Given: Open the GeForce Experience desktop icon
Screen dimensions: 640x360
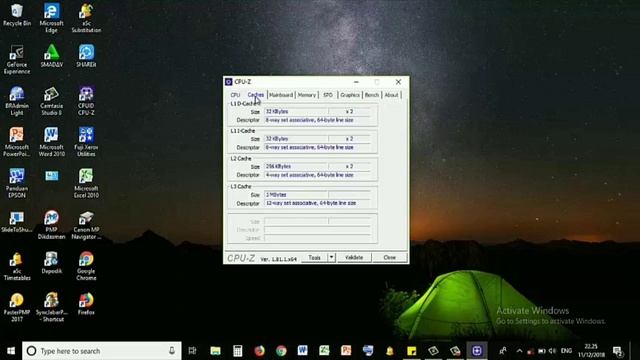Looking at the screenshot, I should pyautogui.click(x=17, y=60).
